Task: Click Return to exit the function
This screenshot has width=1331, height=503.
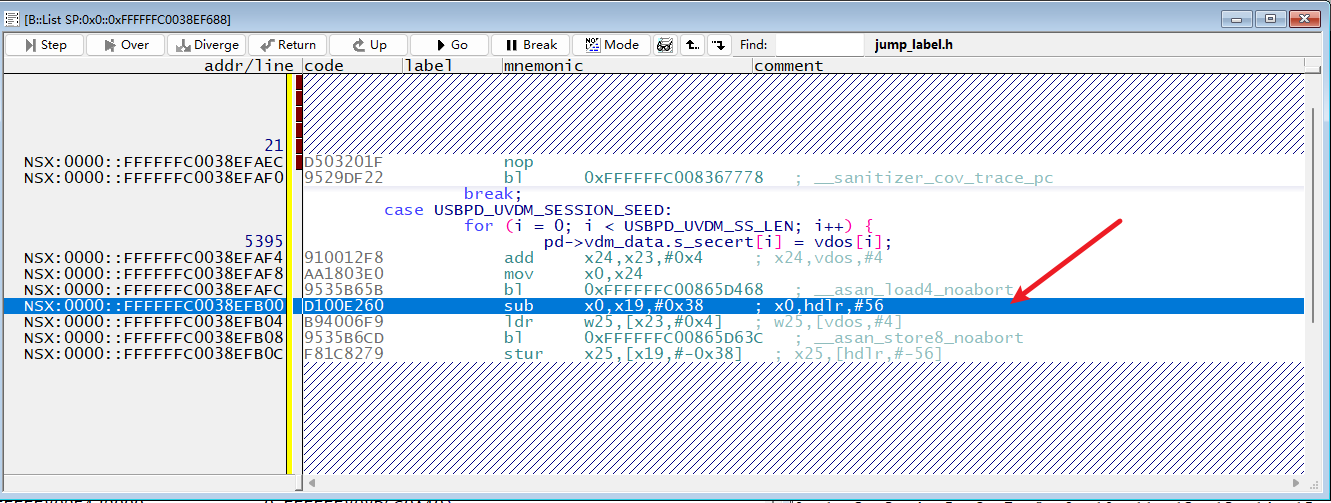Action: [288, 45]
